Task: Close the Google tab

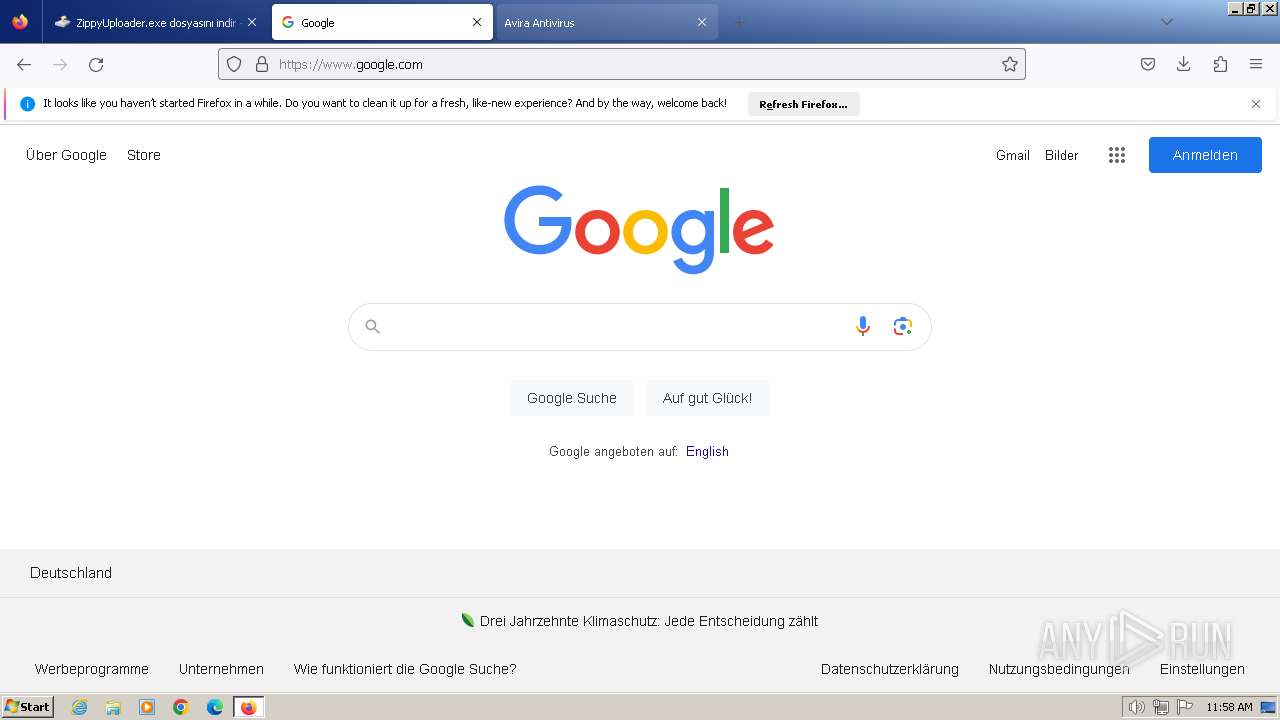Action: [477, 22]
